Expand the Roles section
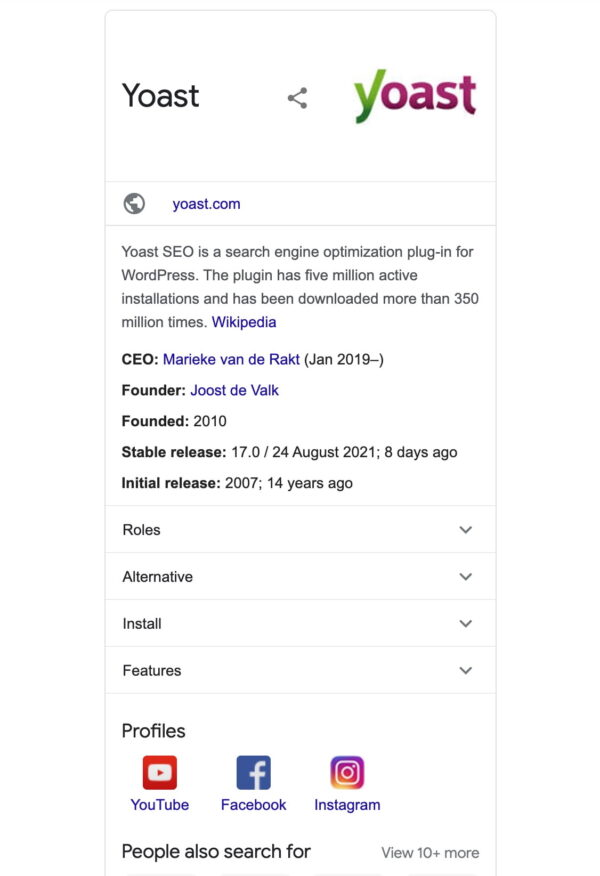Screen dimensions: 600x876 point(299,529)
